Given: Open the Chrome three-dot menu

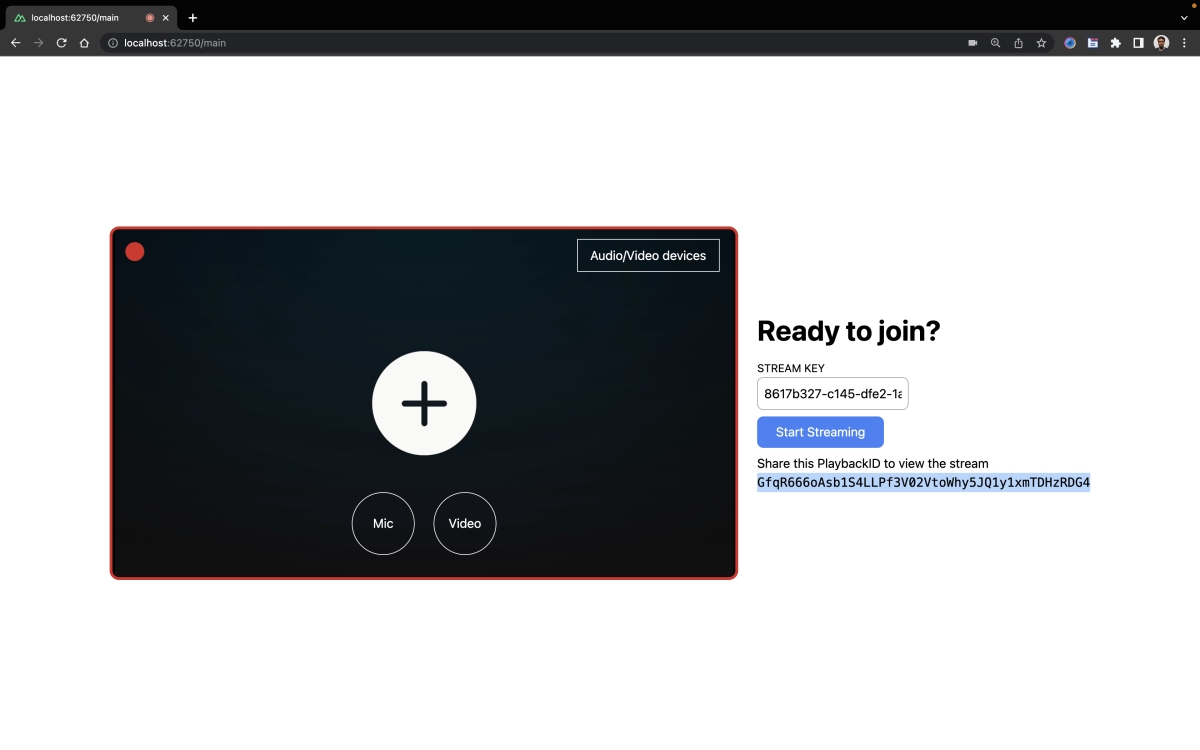Looking at the screenshot, I should point(1185,43).
